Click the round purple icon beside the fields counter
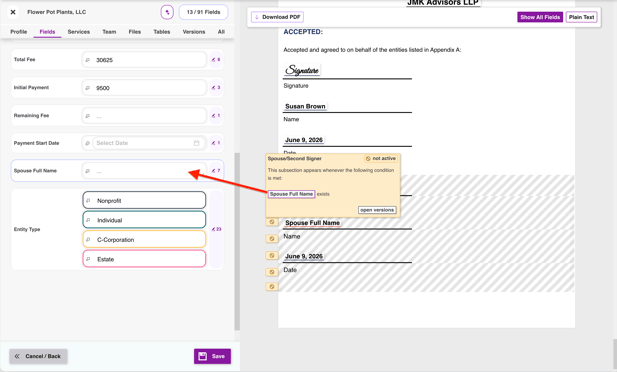This screenshot has height=372, width=617. pyautogui.click(x=167, y=12)
